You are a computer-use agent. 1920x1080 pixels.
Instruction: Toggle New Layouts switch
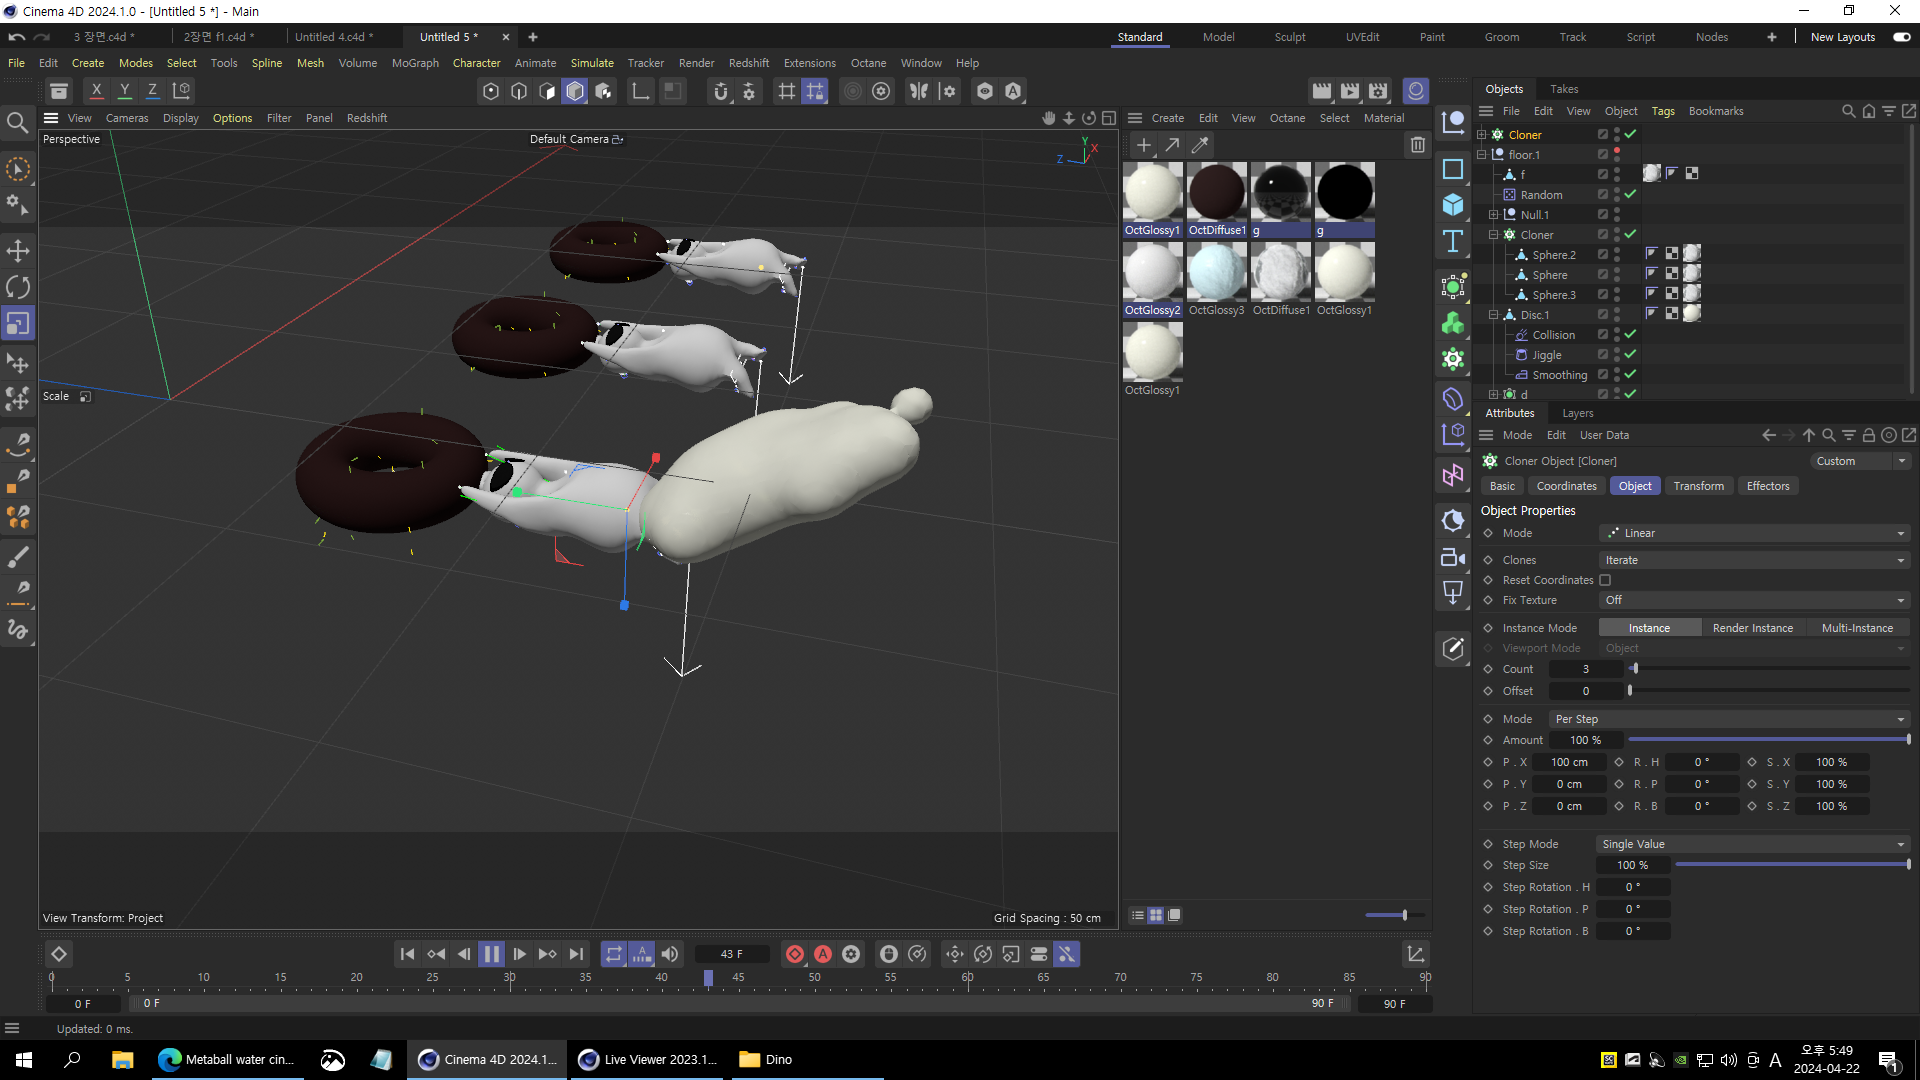[1902, 37]
